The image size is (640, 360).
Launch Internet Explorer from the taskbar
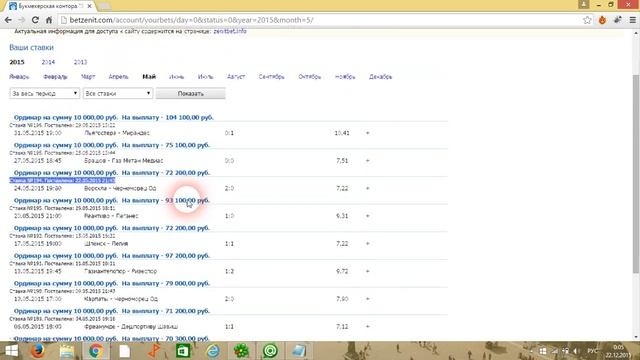[212, 351]
